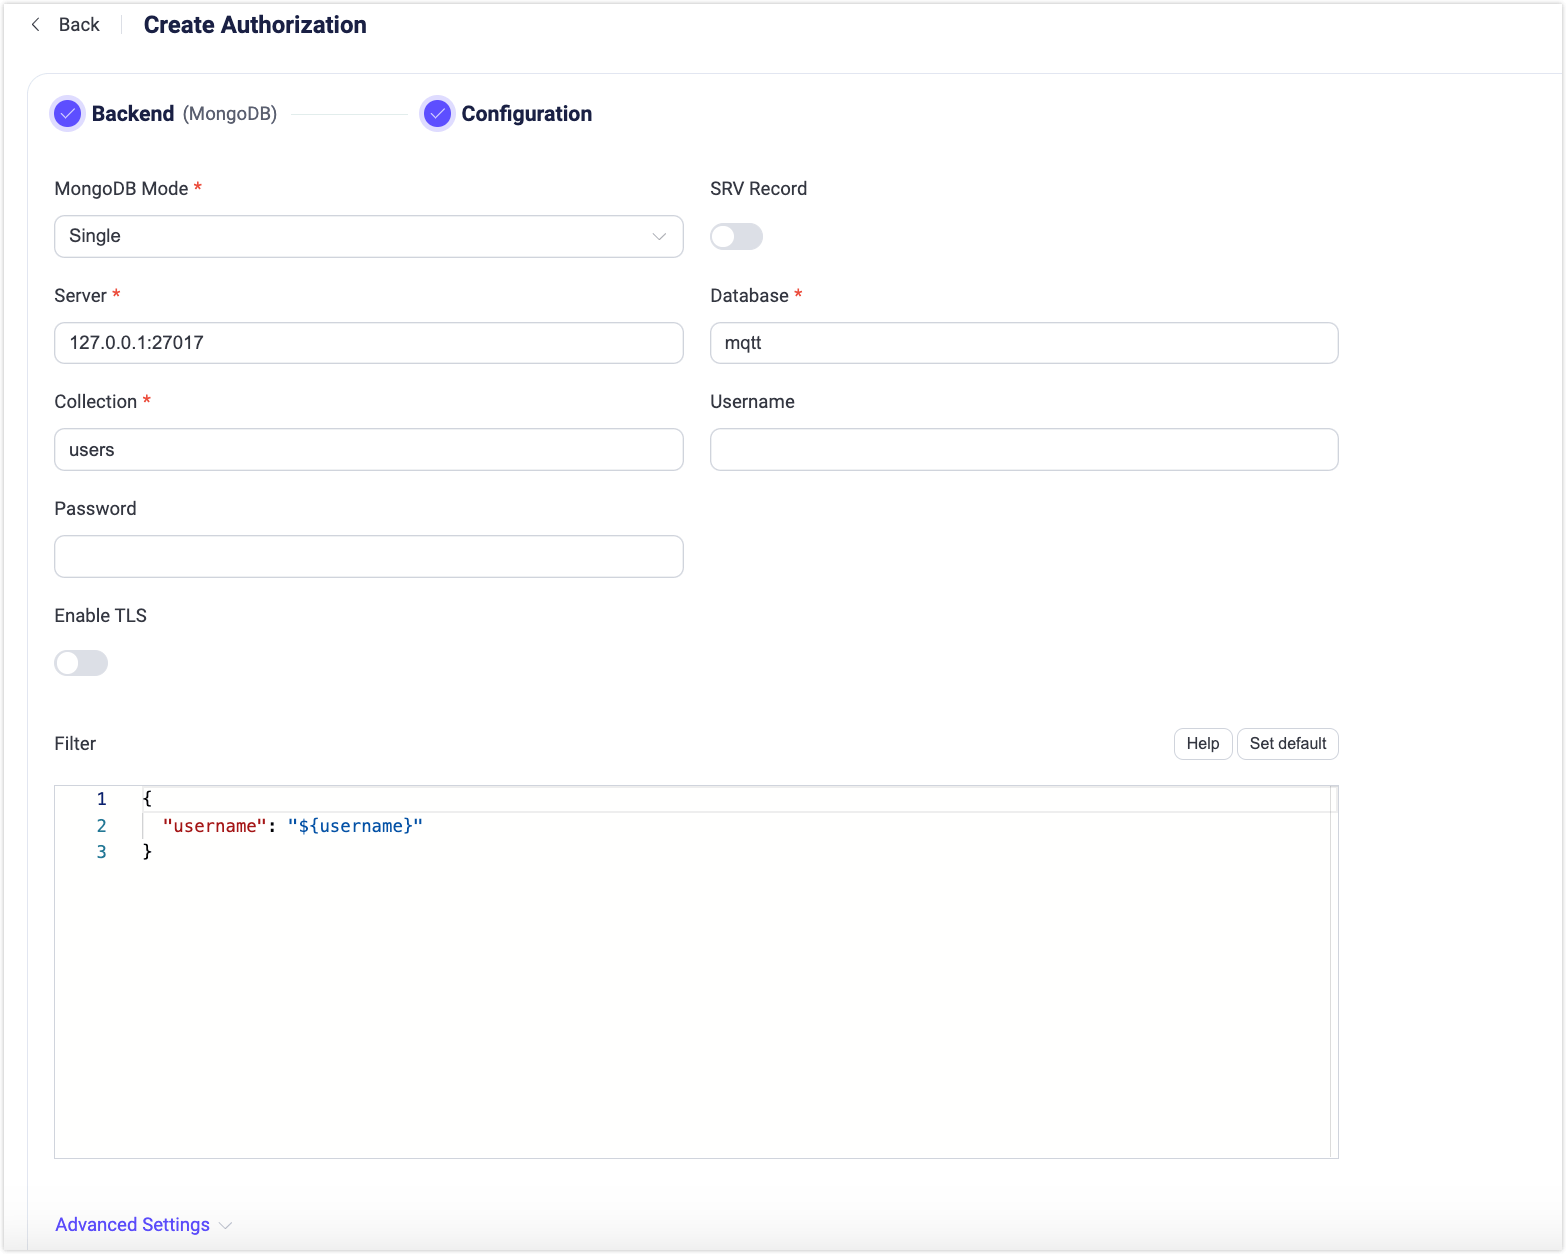The height and width of the screenshot is (1254, 1566).
Task: Click the MongoDB Mode dropdown chevron
Action: [659, 237]
